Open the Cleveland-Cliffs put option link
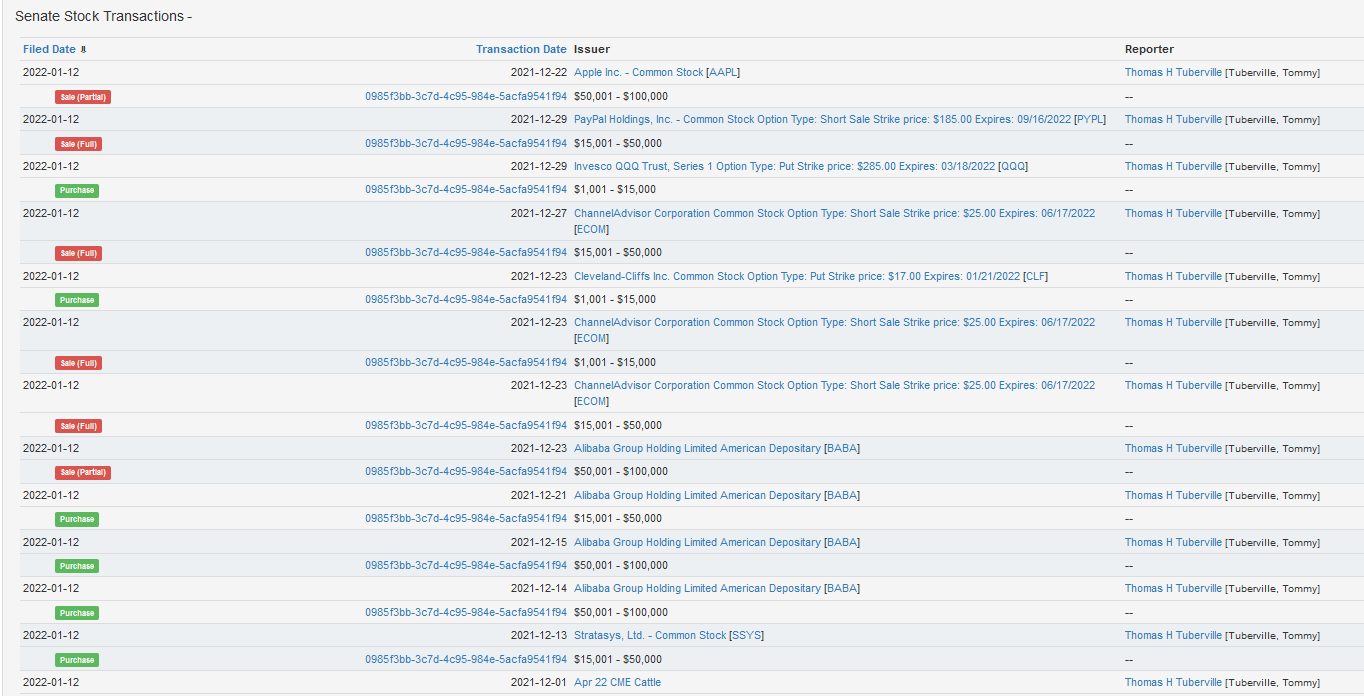1364x696 pixels. (x=795, y=276)
